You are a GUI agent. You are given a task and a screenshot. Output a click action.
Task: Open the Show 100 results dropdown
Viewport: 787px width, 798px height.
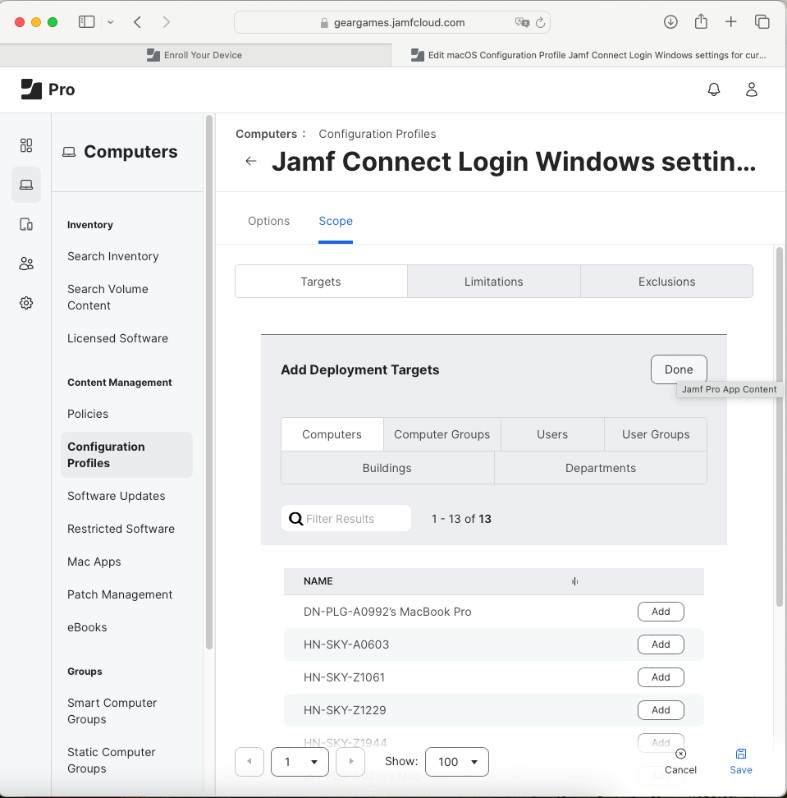[x=457, y=762]
